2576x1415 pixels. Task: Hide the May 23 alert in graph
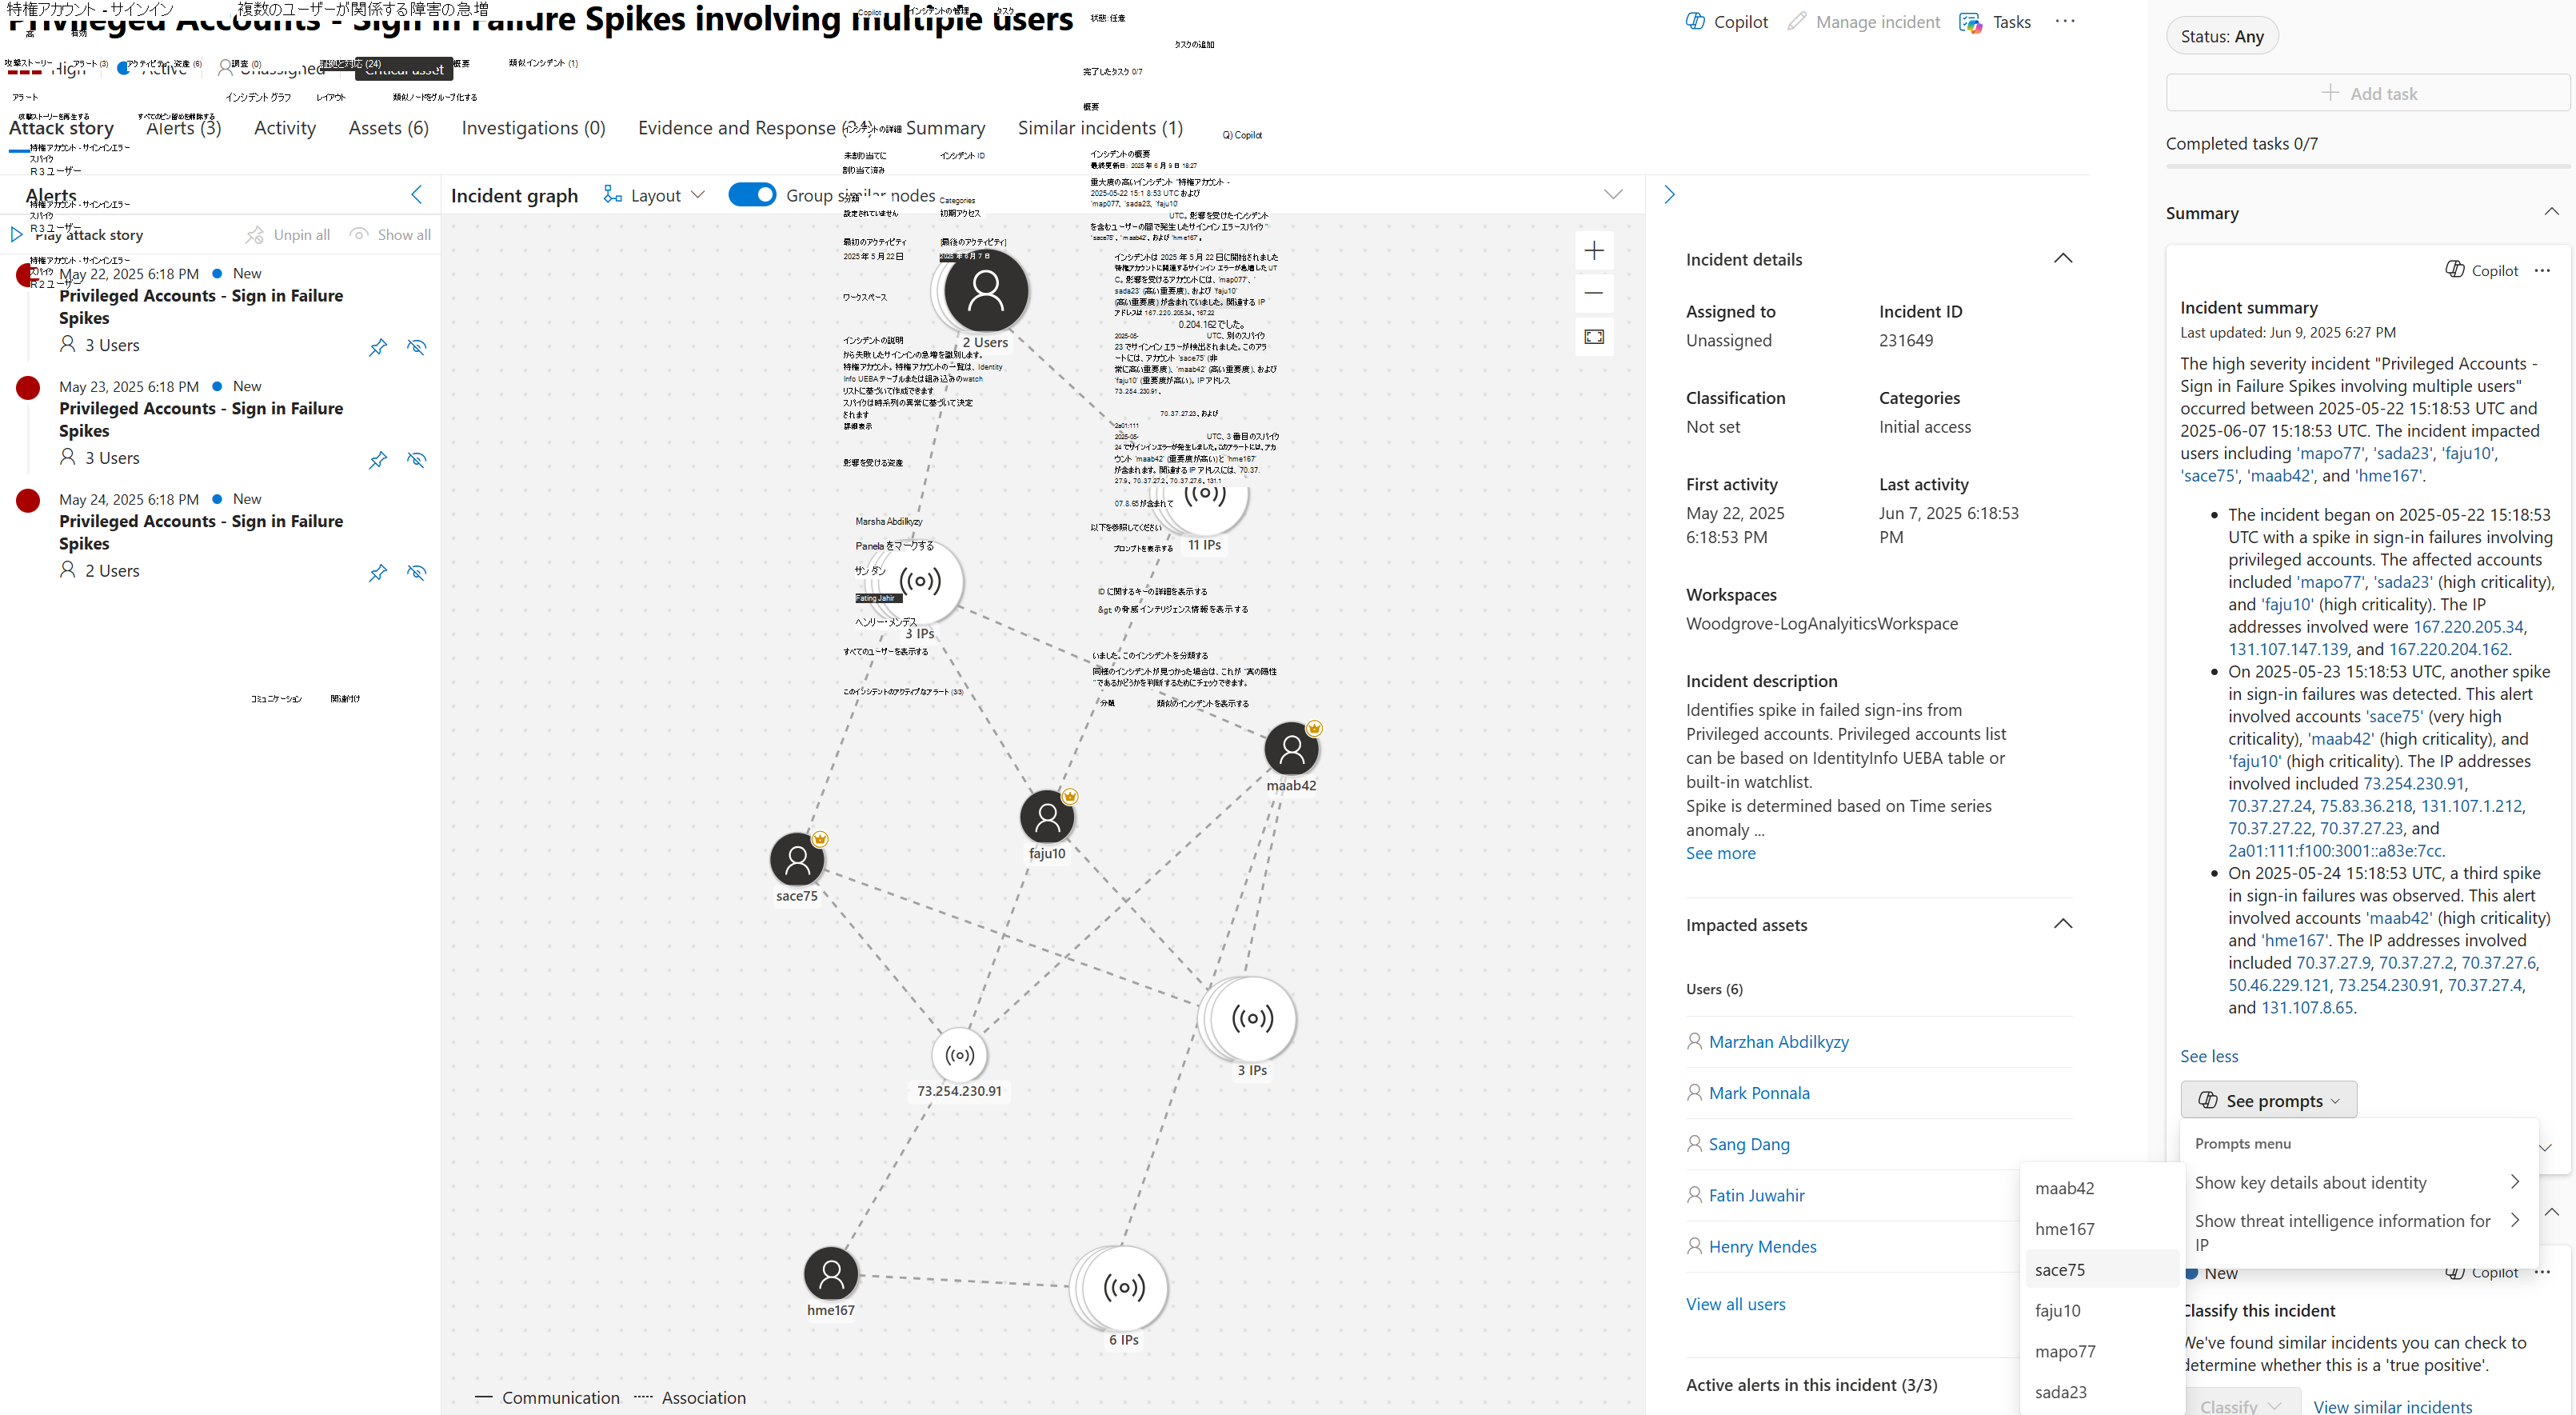tap(417, 460)
